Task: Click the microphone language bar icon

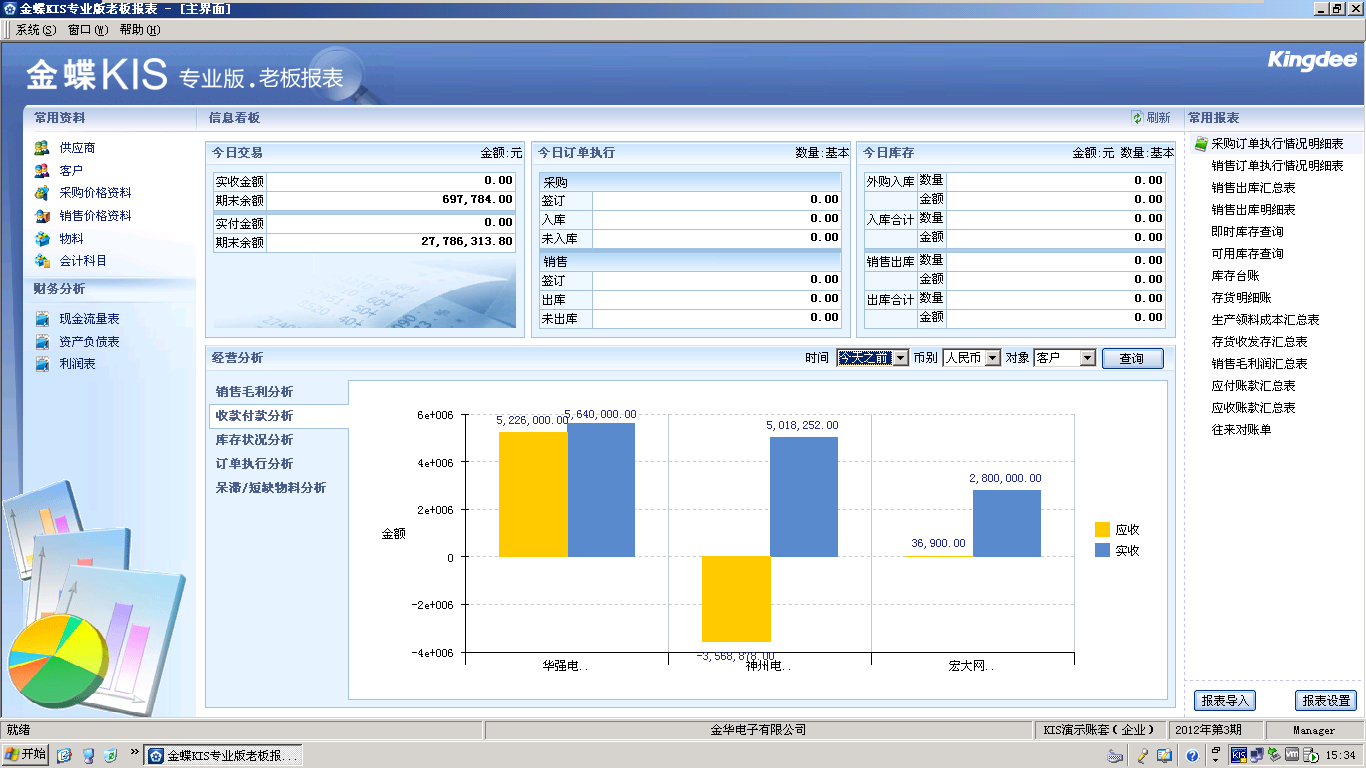Action: (x=1143, y=756)
